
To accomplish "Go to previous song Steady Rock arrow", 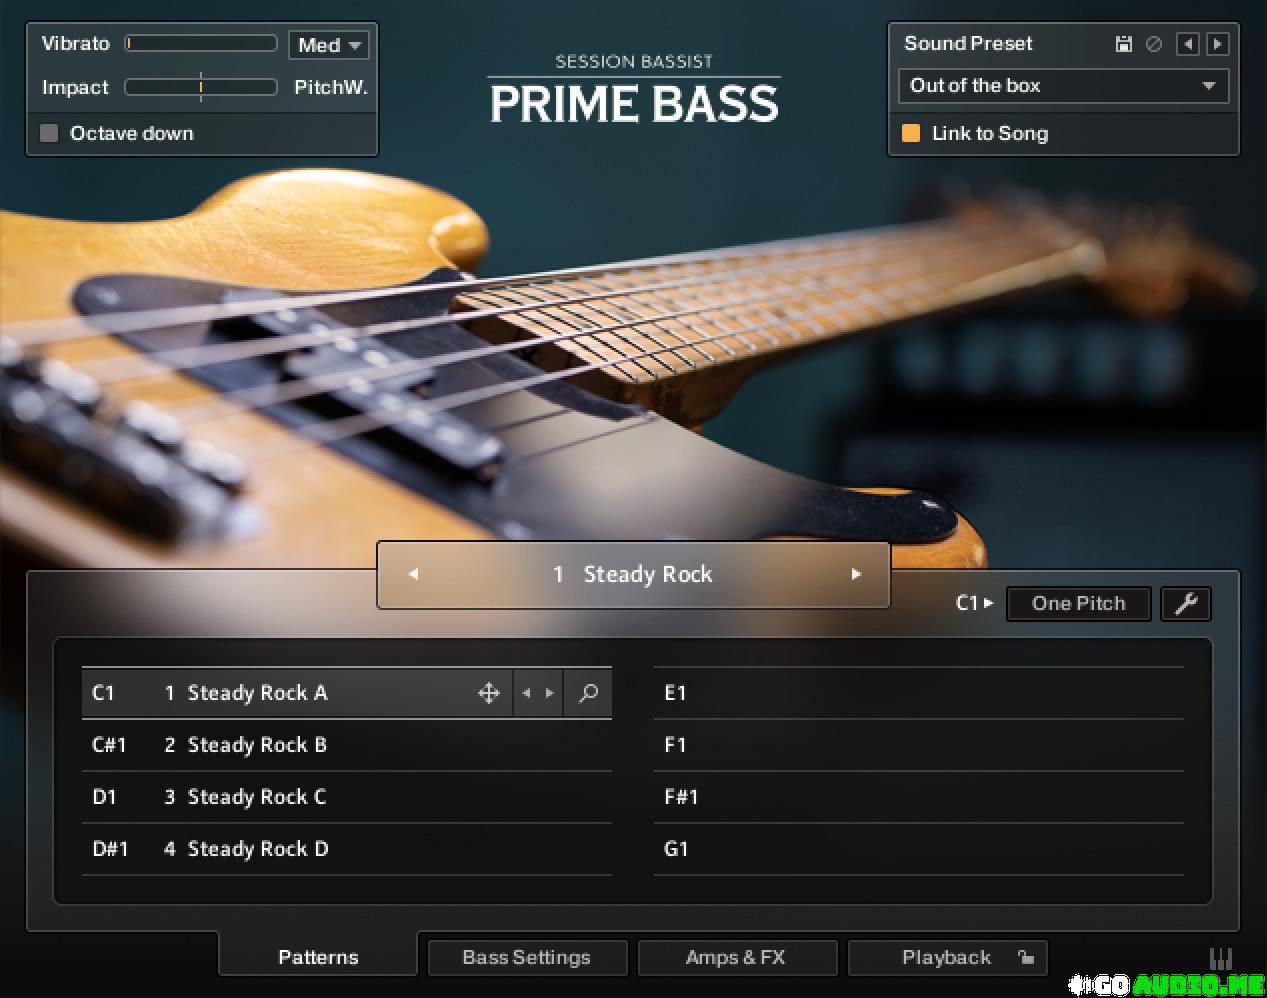I will click(413, 574).
